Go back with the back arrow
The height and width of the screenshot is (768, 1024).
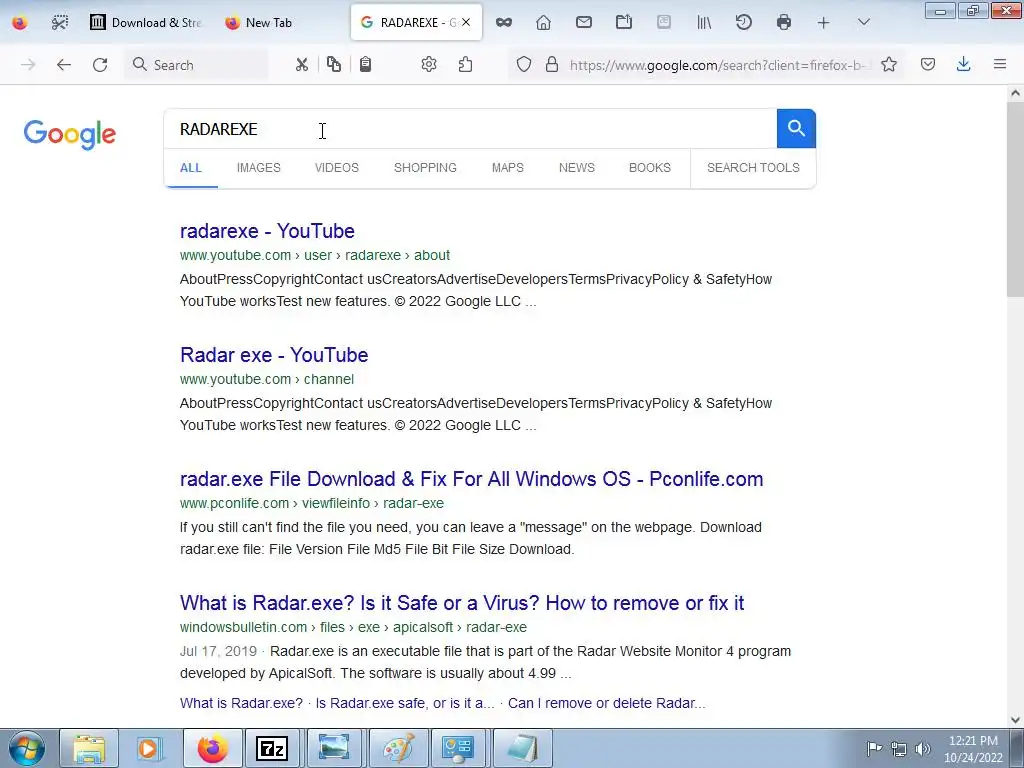point(63,64)
